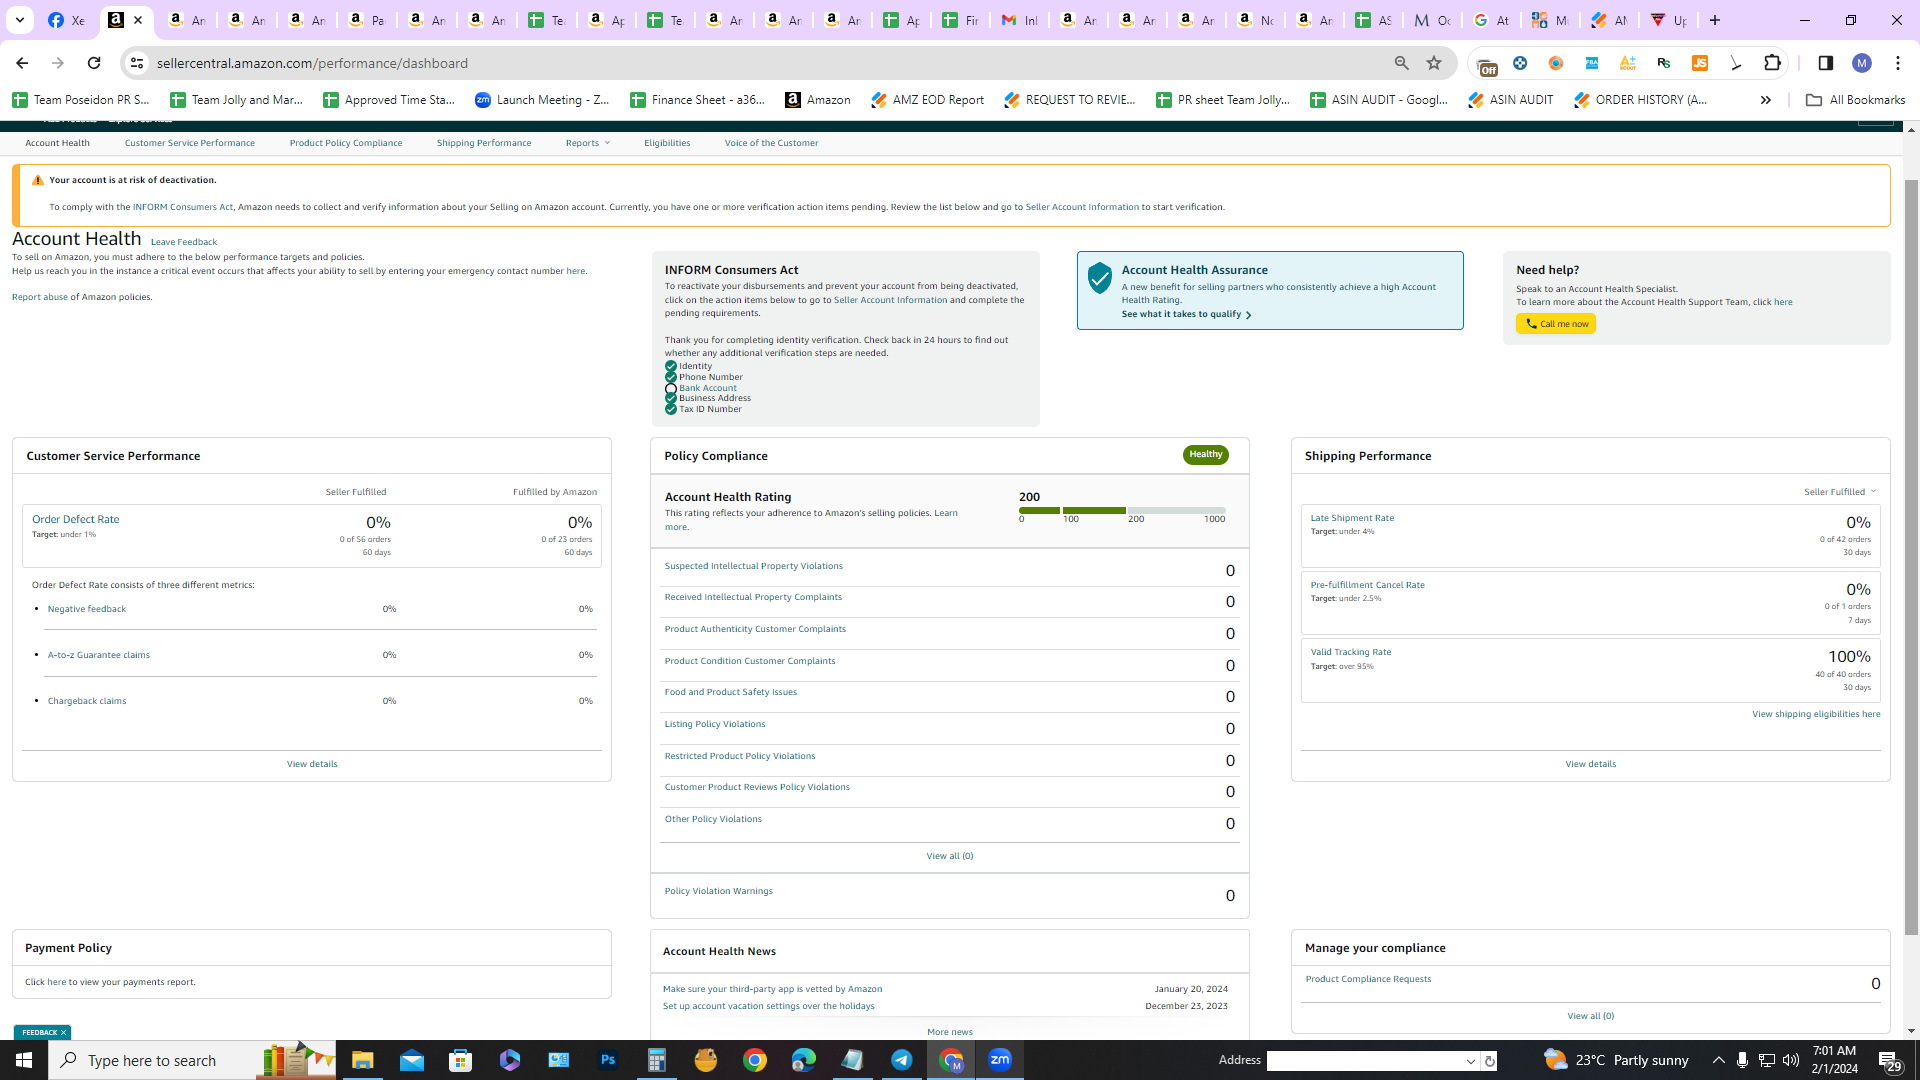
Task: Open Zoom from the taskbar
Action: click(x=1000, y=1060)
